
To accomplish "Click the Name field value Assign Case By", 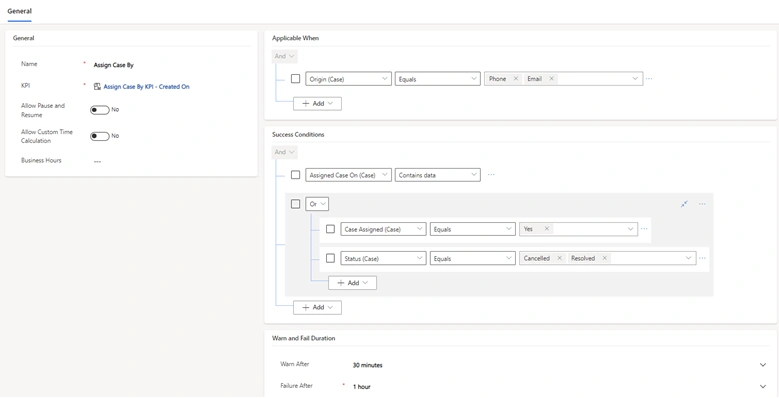I will point(114,65).
